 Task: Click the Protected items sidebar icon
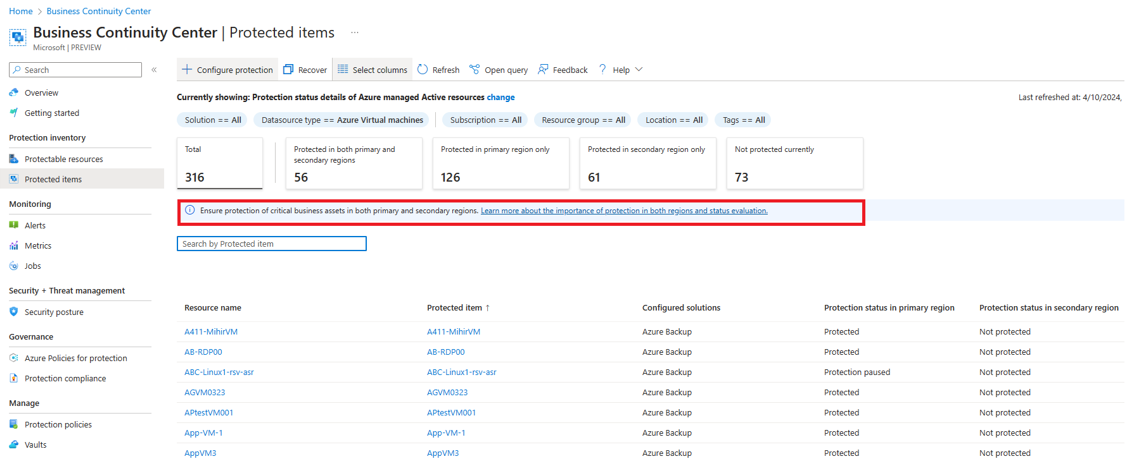14,179
